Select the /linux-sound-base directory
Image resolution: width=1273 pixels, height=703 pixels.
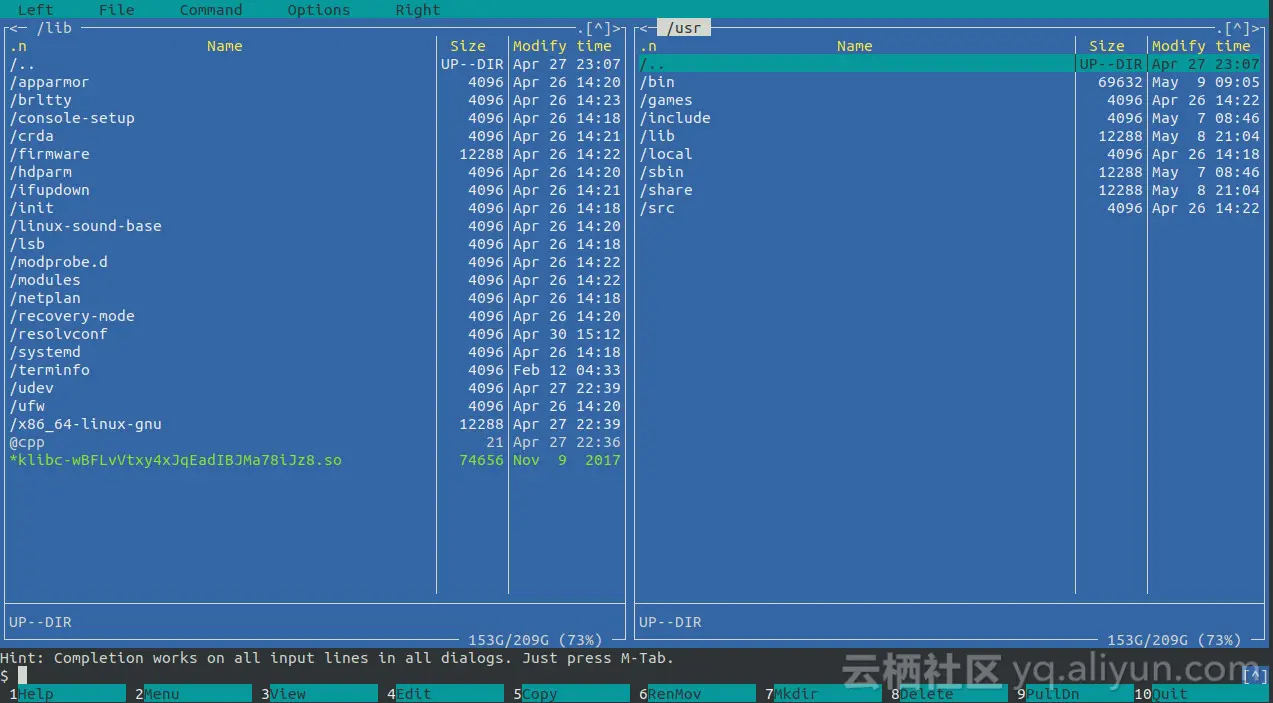pyautogui.click(x=315, y=226)
